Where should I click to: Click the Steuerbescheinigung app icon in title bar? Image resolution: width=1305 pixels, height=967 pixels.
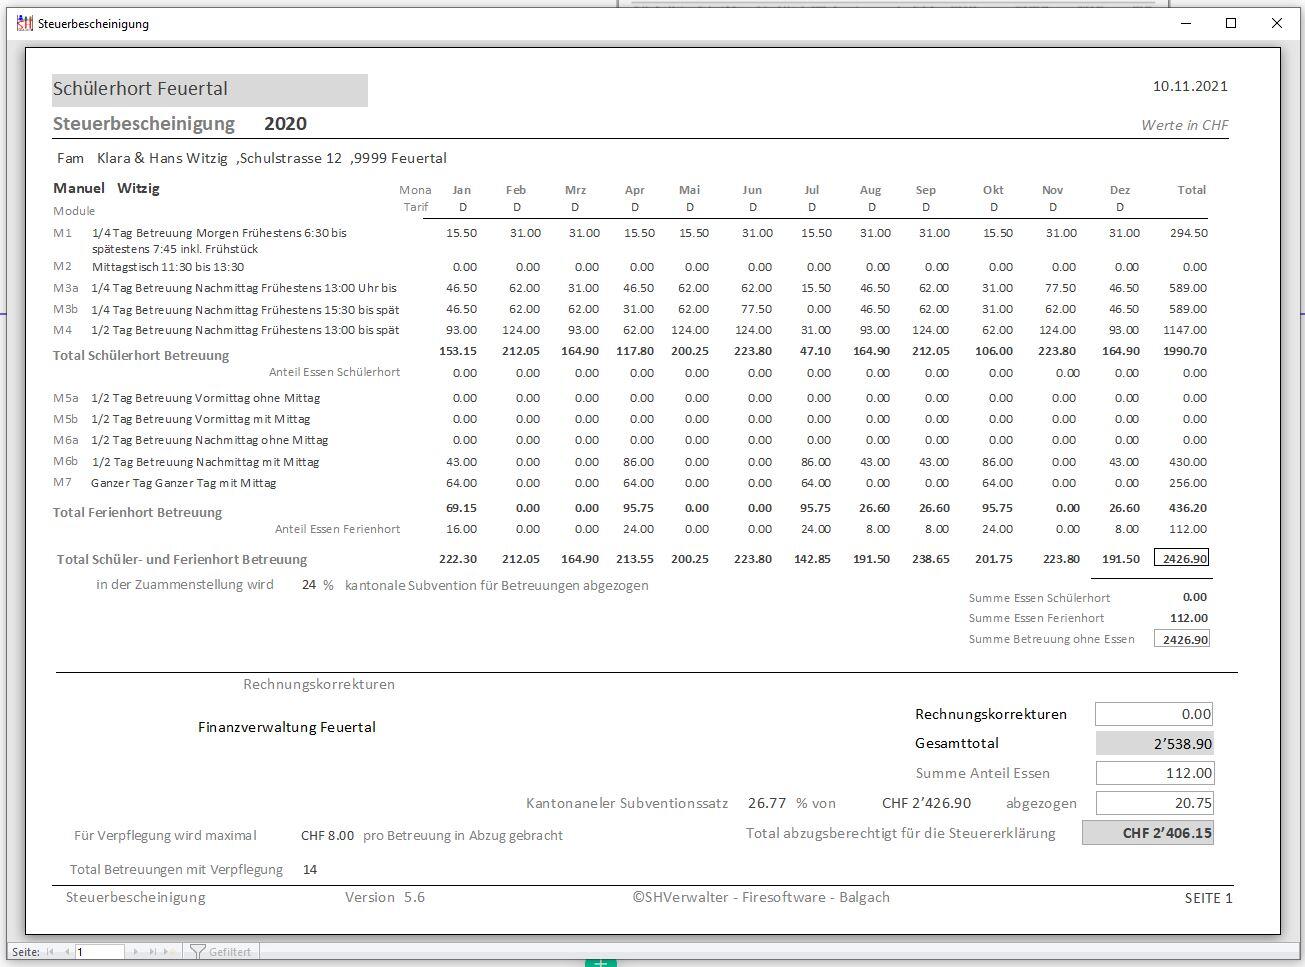click(x=25, y=23)
